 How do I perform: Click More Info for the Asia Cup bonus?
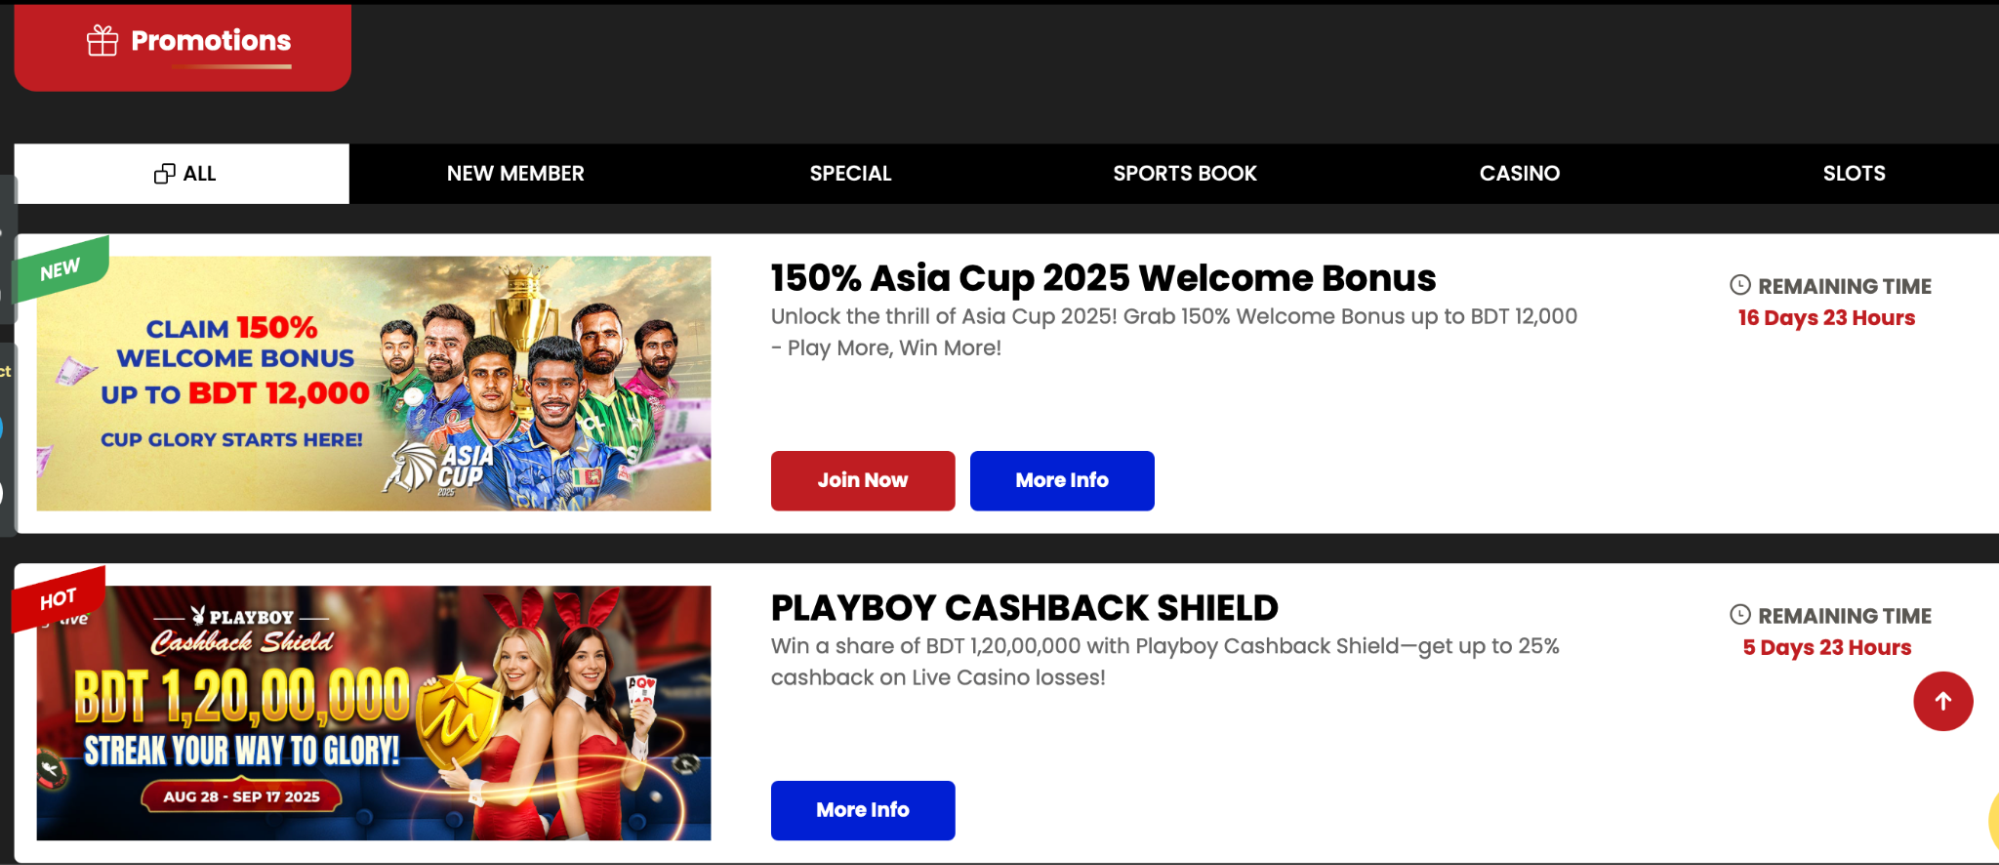1062,480
